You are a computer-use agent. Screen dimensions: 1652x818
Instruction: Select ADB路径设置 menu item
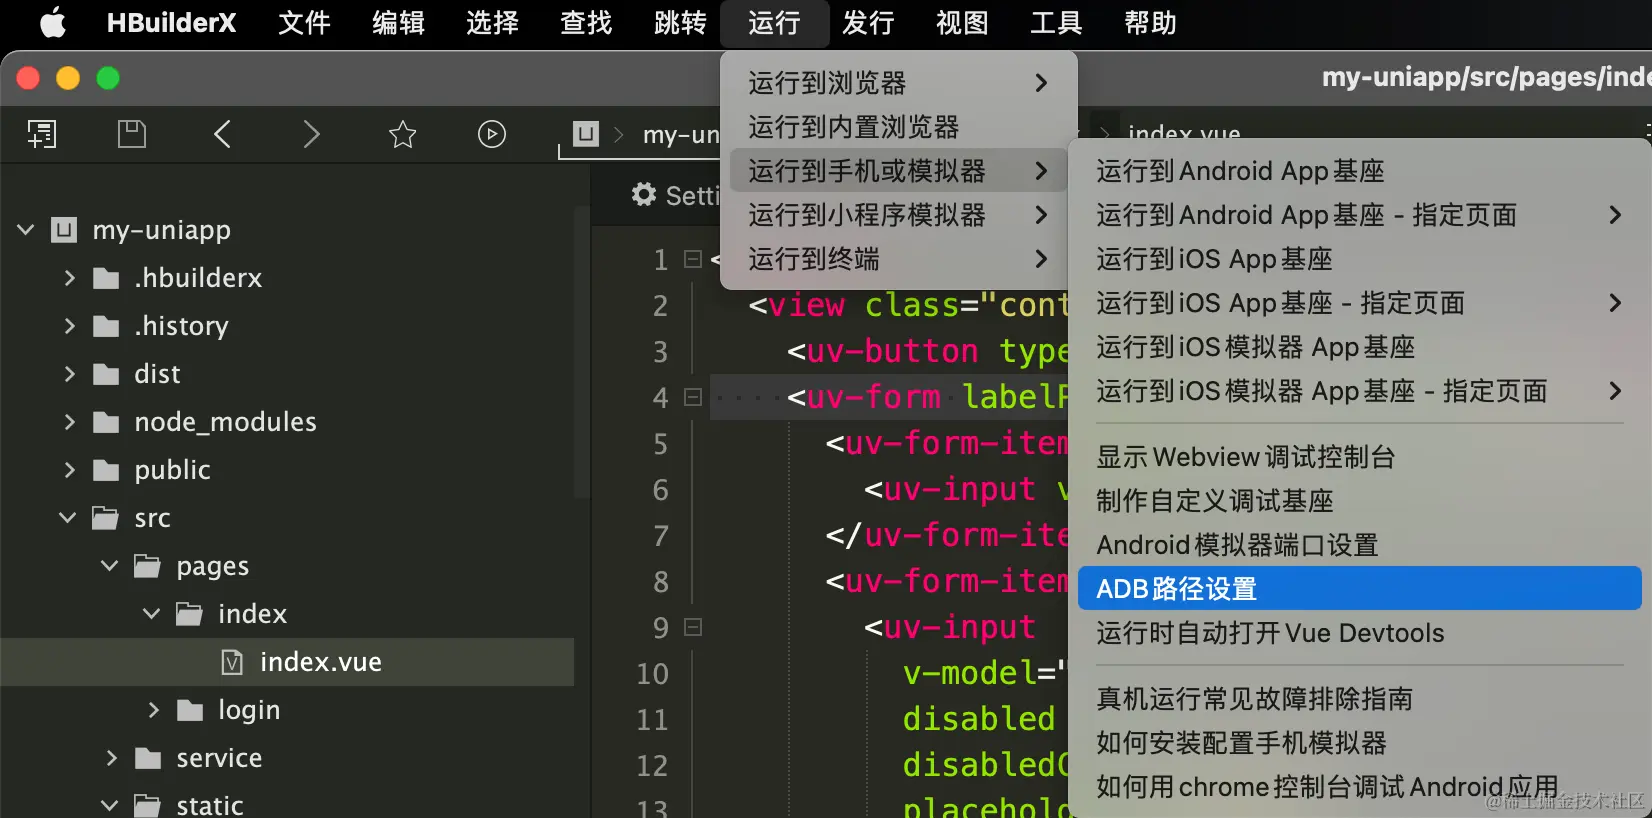click(1360, 589)
